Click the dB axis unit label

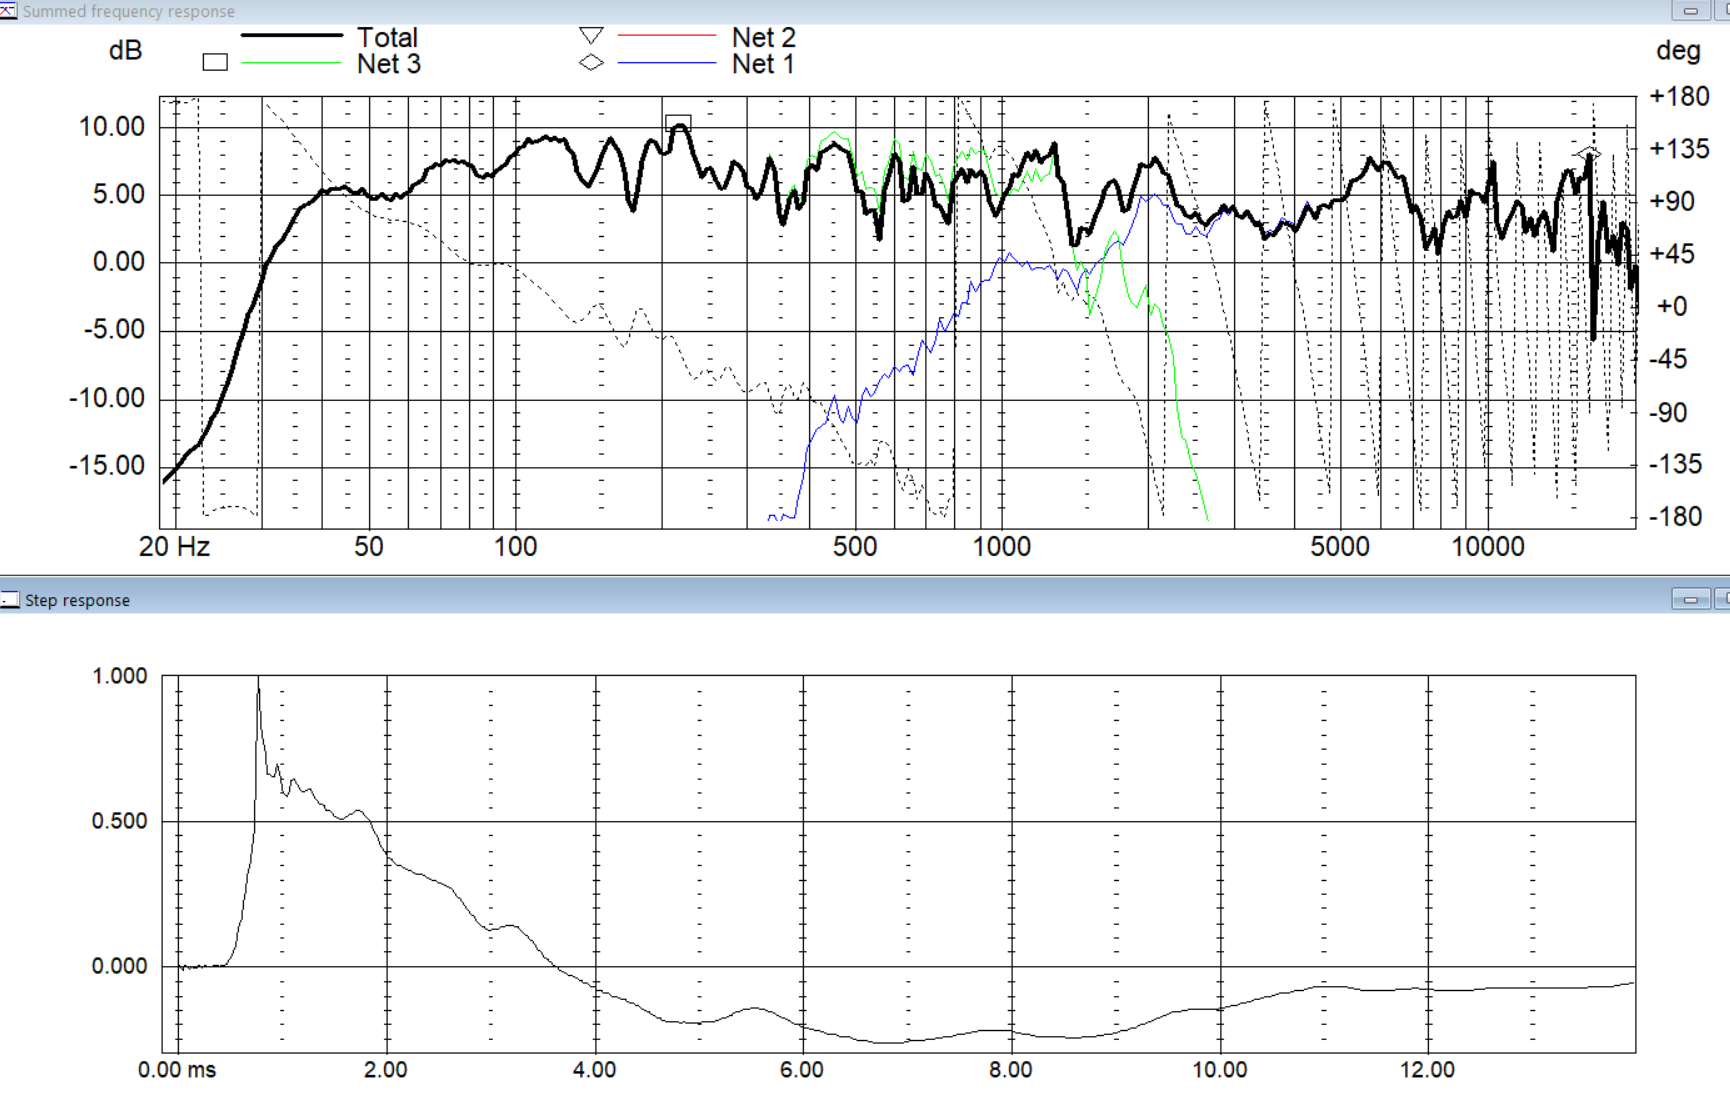coord(126,51)
